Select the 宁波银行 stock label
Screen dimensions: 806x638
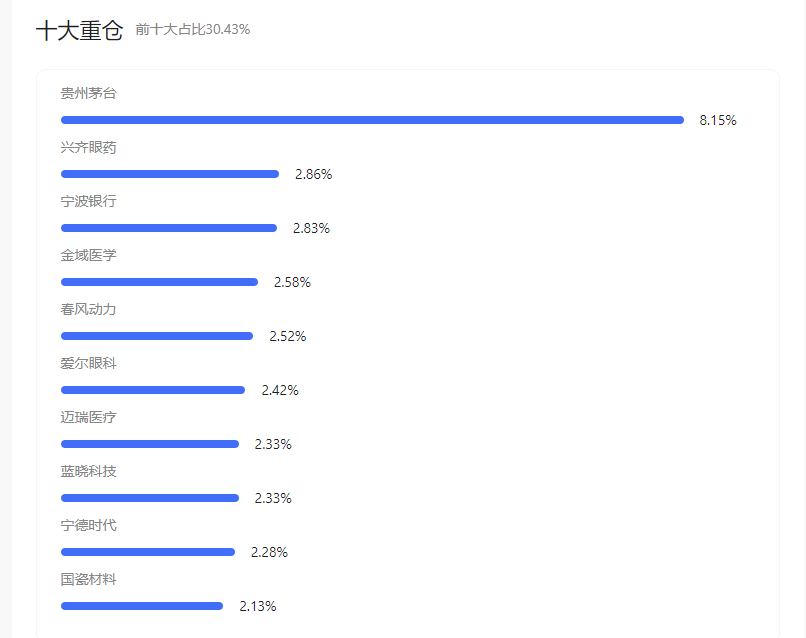pos(88,201)
